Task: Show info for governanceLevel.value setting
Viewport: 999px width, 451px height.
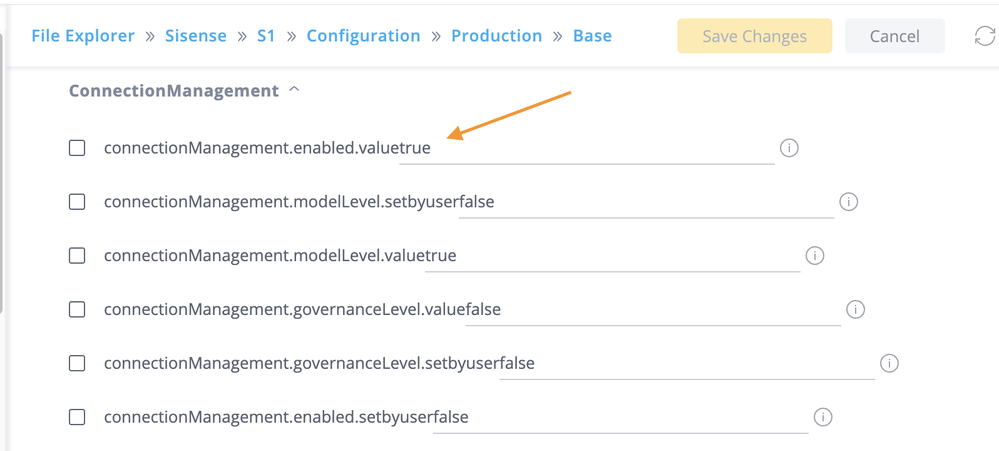Action: (855, 310)
